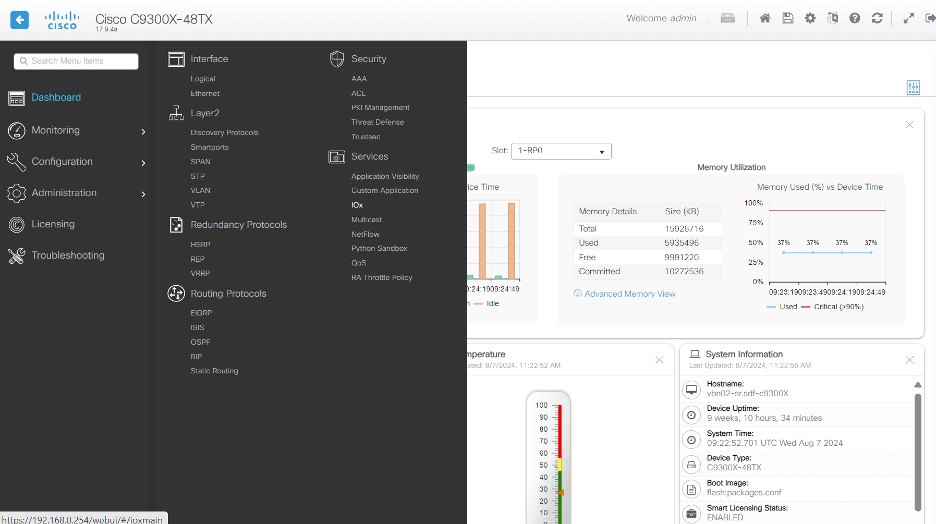Open STP under Layer2
Screen dimensions: 936x524
click(198, 176)
